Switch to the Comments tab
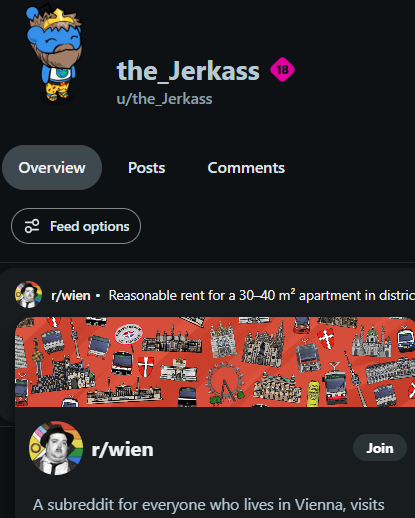415x518 pixels. (246, 167)
